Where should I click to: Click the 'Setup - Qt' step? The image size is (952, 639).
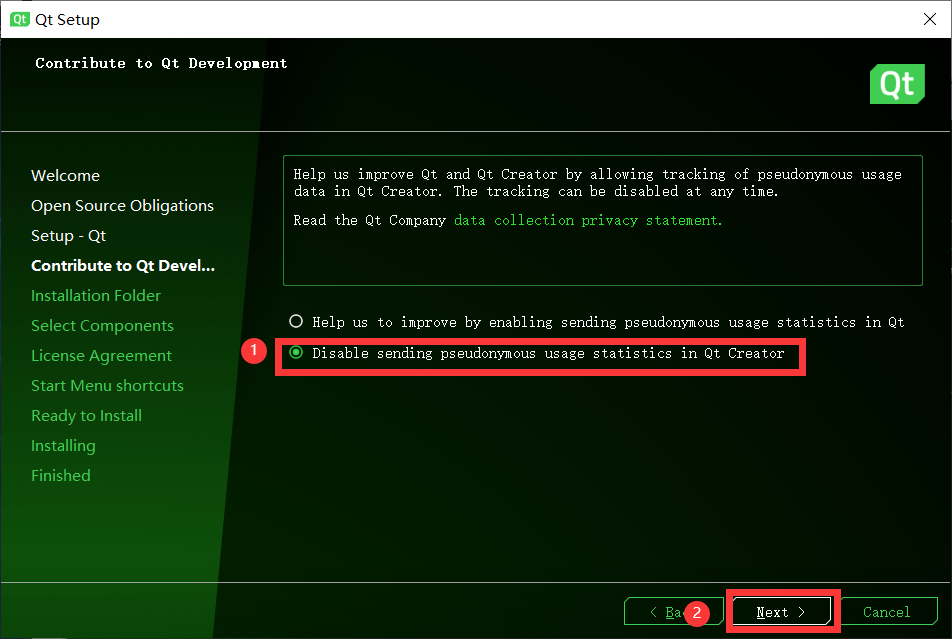point(69,236)
